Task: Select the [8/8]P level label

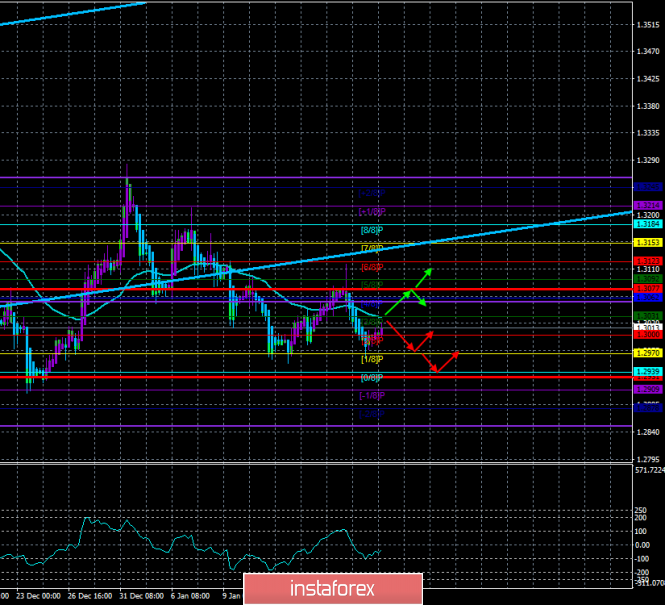Action: 372,230
